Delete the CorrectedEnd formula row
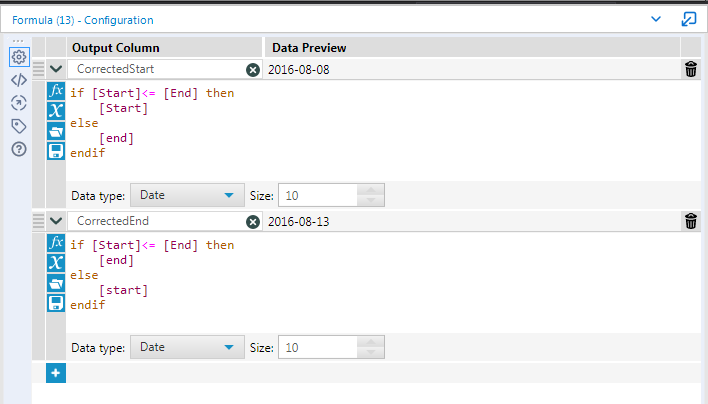 (690, 222)
